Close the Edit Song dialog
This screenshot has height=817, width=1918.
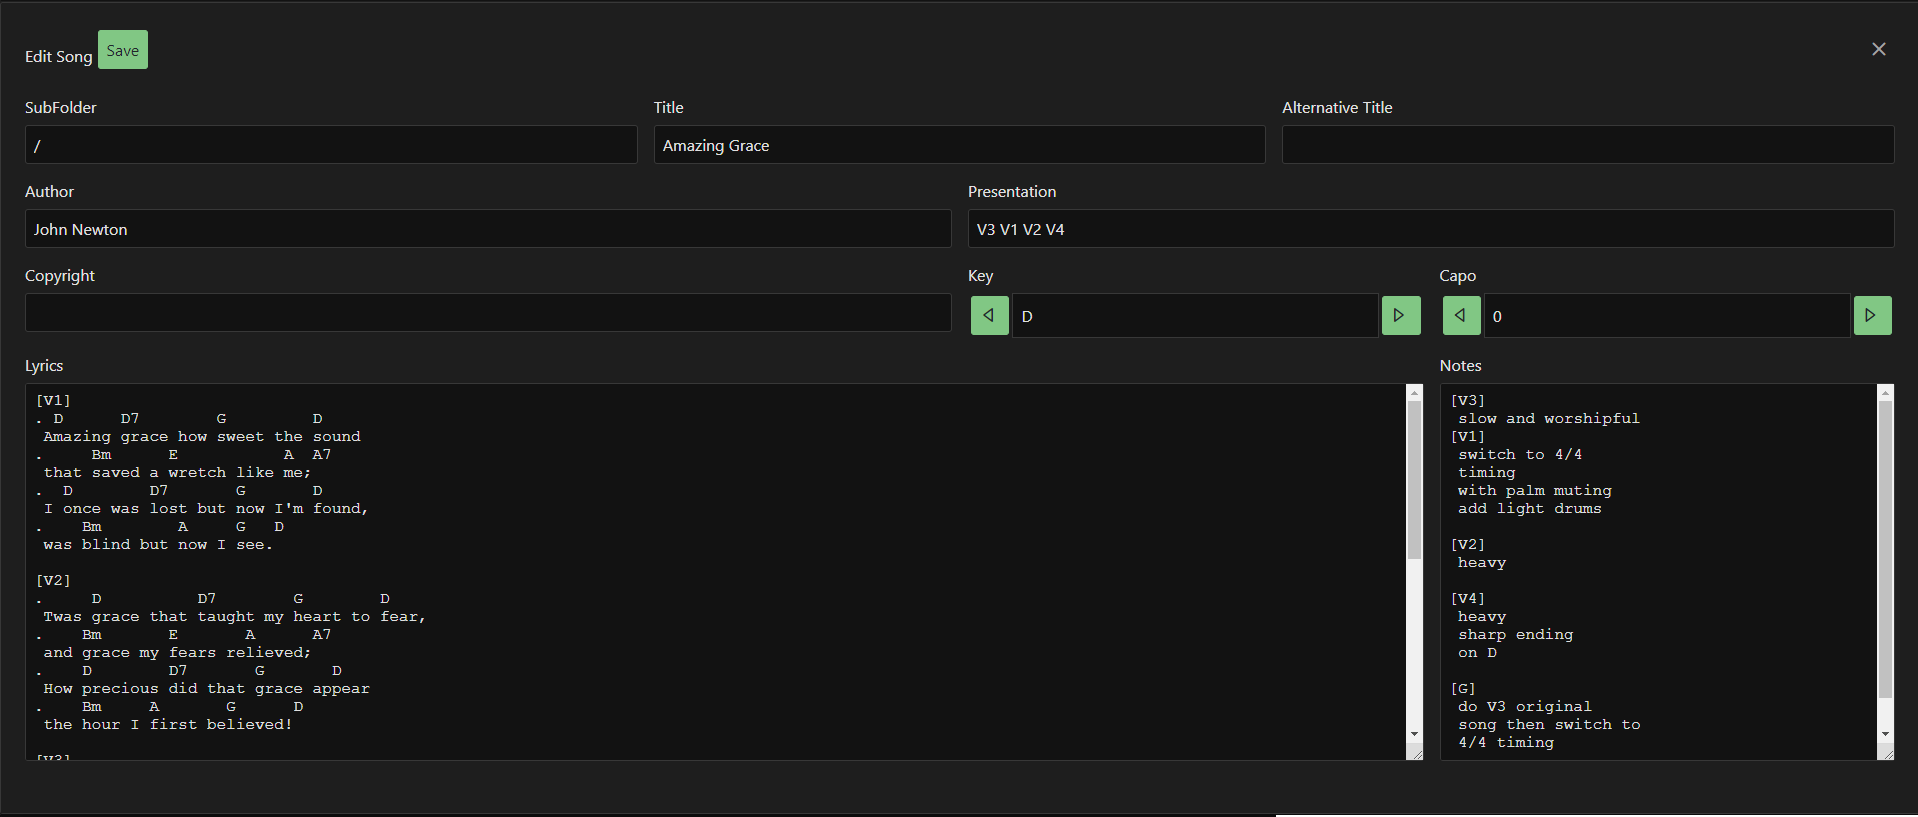(x=1878, y=49)
